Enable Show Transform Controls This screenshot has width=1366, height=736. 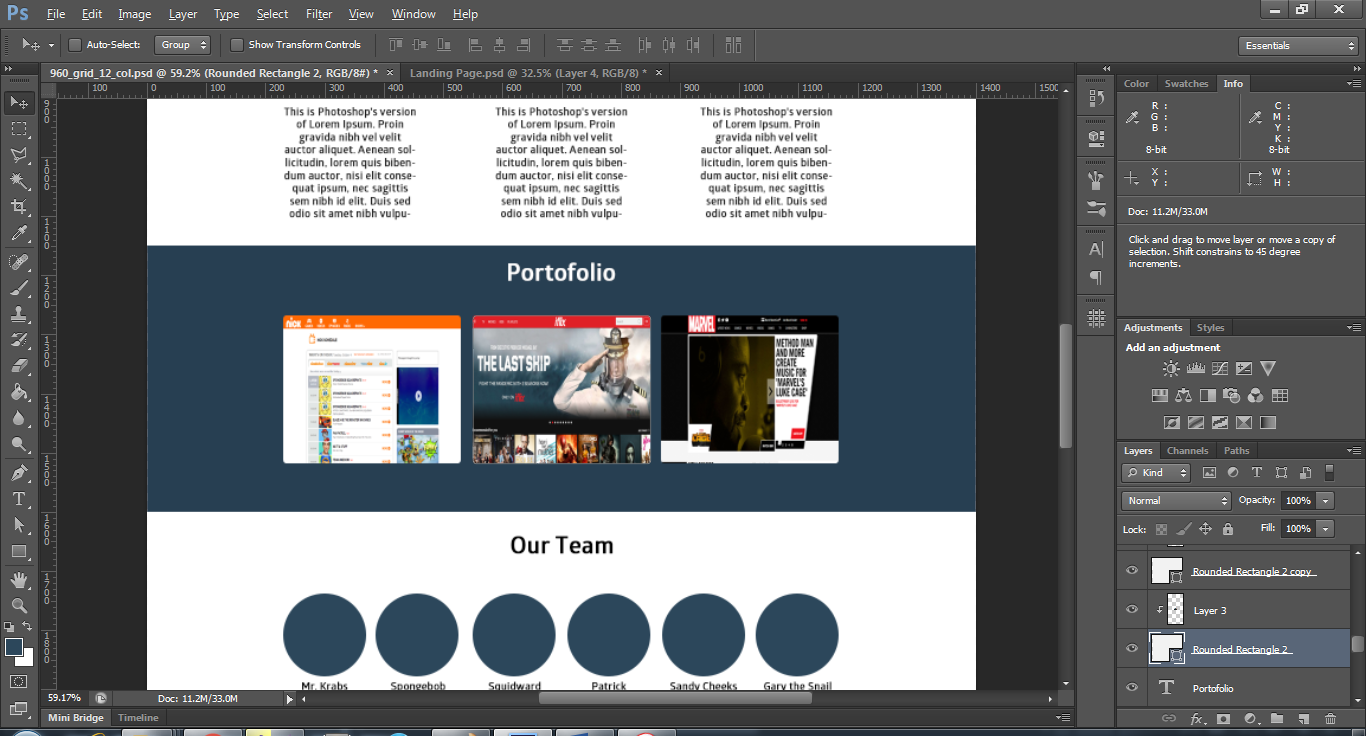(x=236, y=44)
